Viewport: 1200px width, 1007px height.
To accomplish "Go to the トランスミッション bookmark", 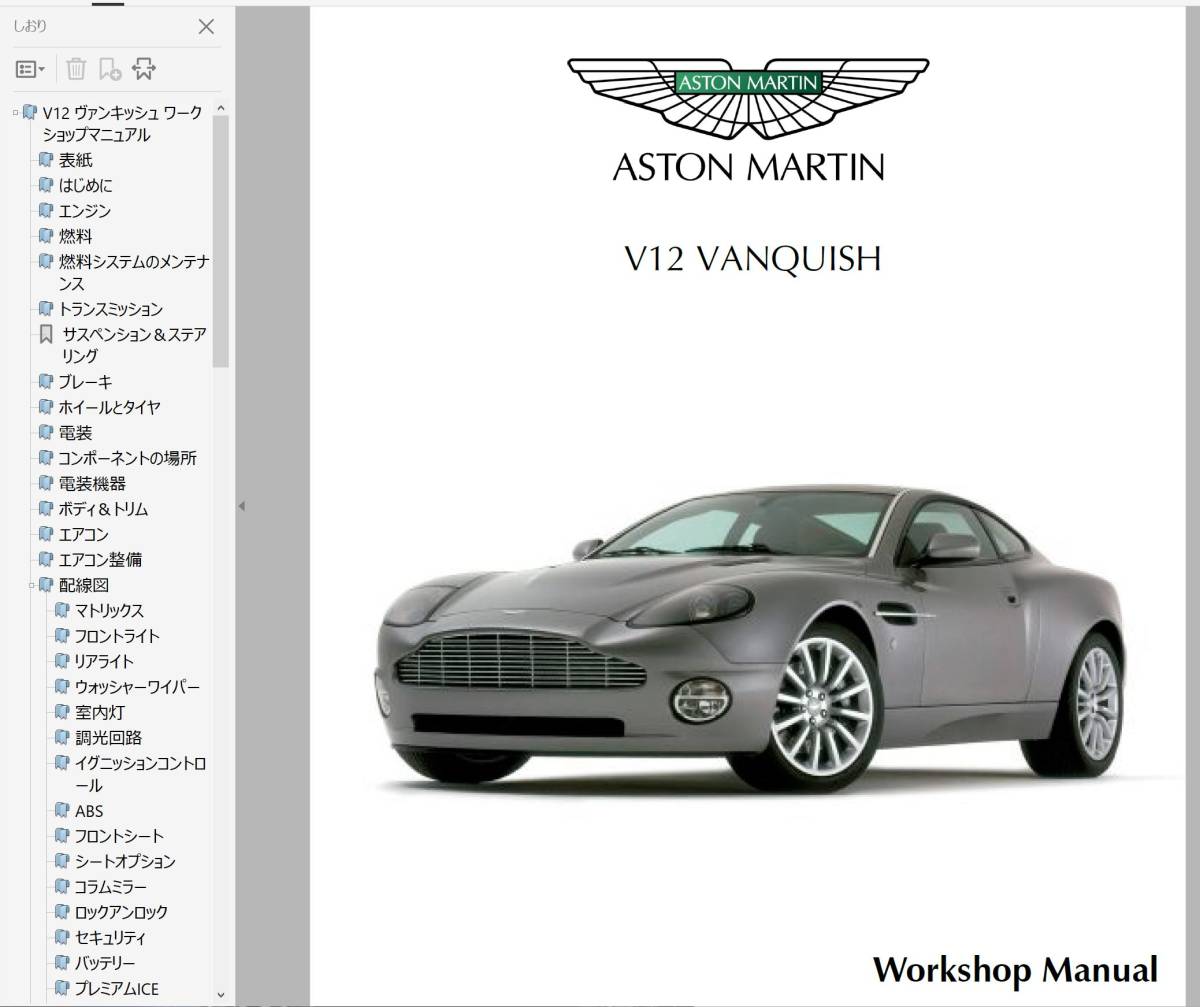I will (110, 309).
